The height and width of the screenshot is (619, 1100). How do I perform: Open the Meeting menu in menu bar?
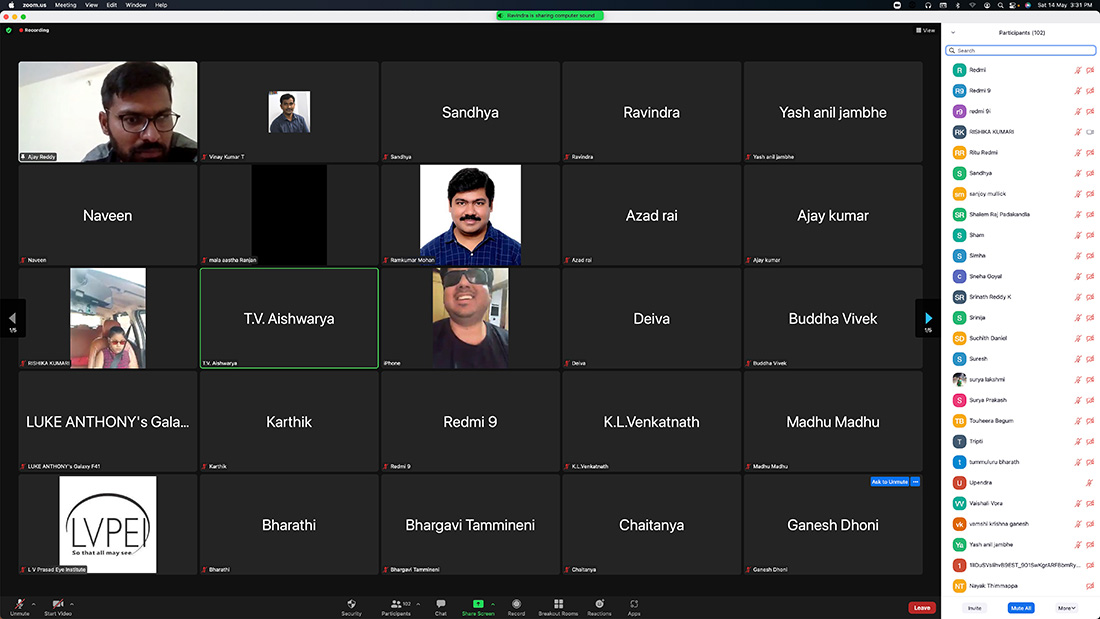point(66,5)
